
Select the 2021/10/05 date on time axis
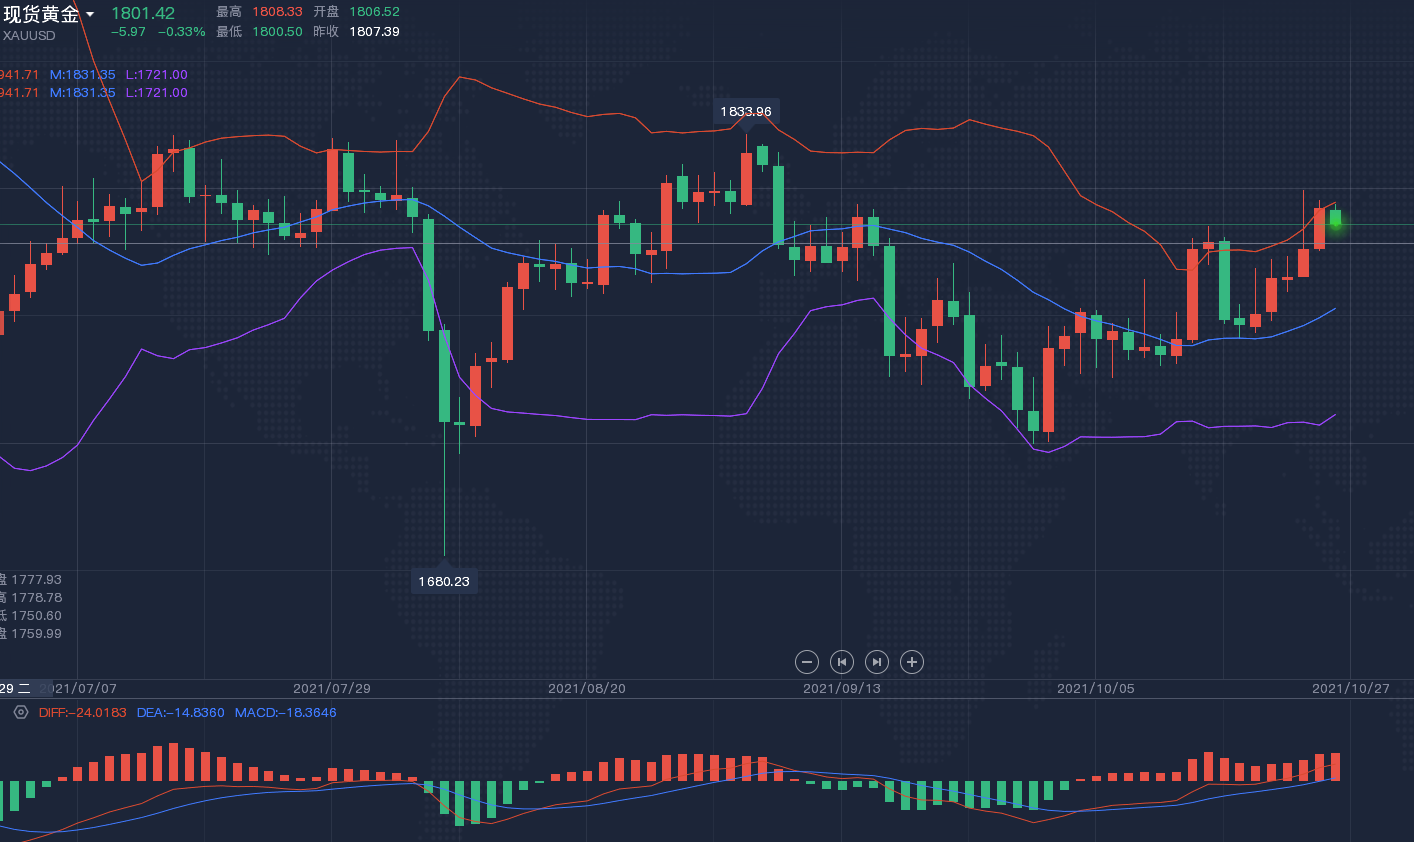(x=1096, y=689)
